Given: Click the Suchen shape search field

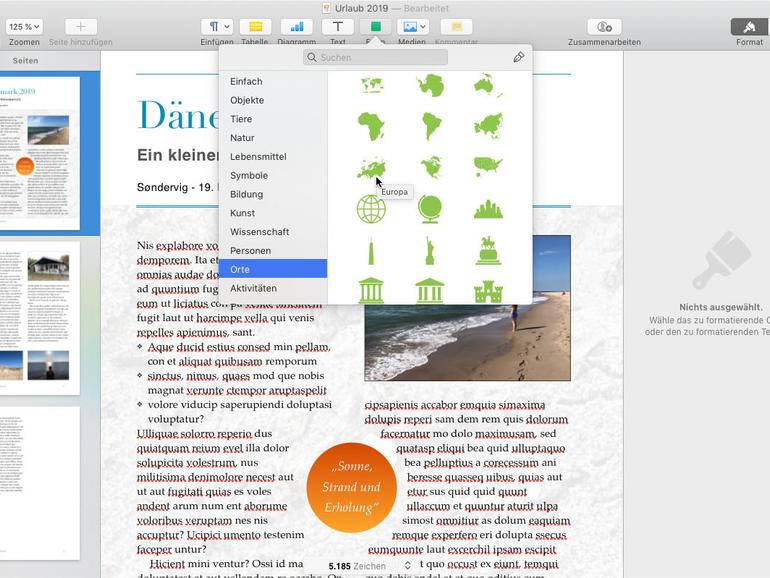Looking at the screenshot, I should pos(375,57).
